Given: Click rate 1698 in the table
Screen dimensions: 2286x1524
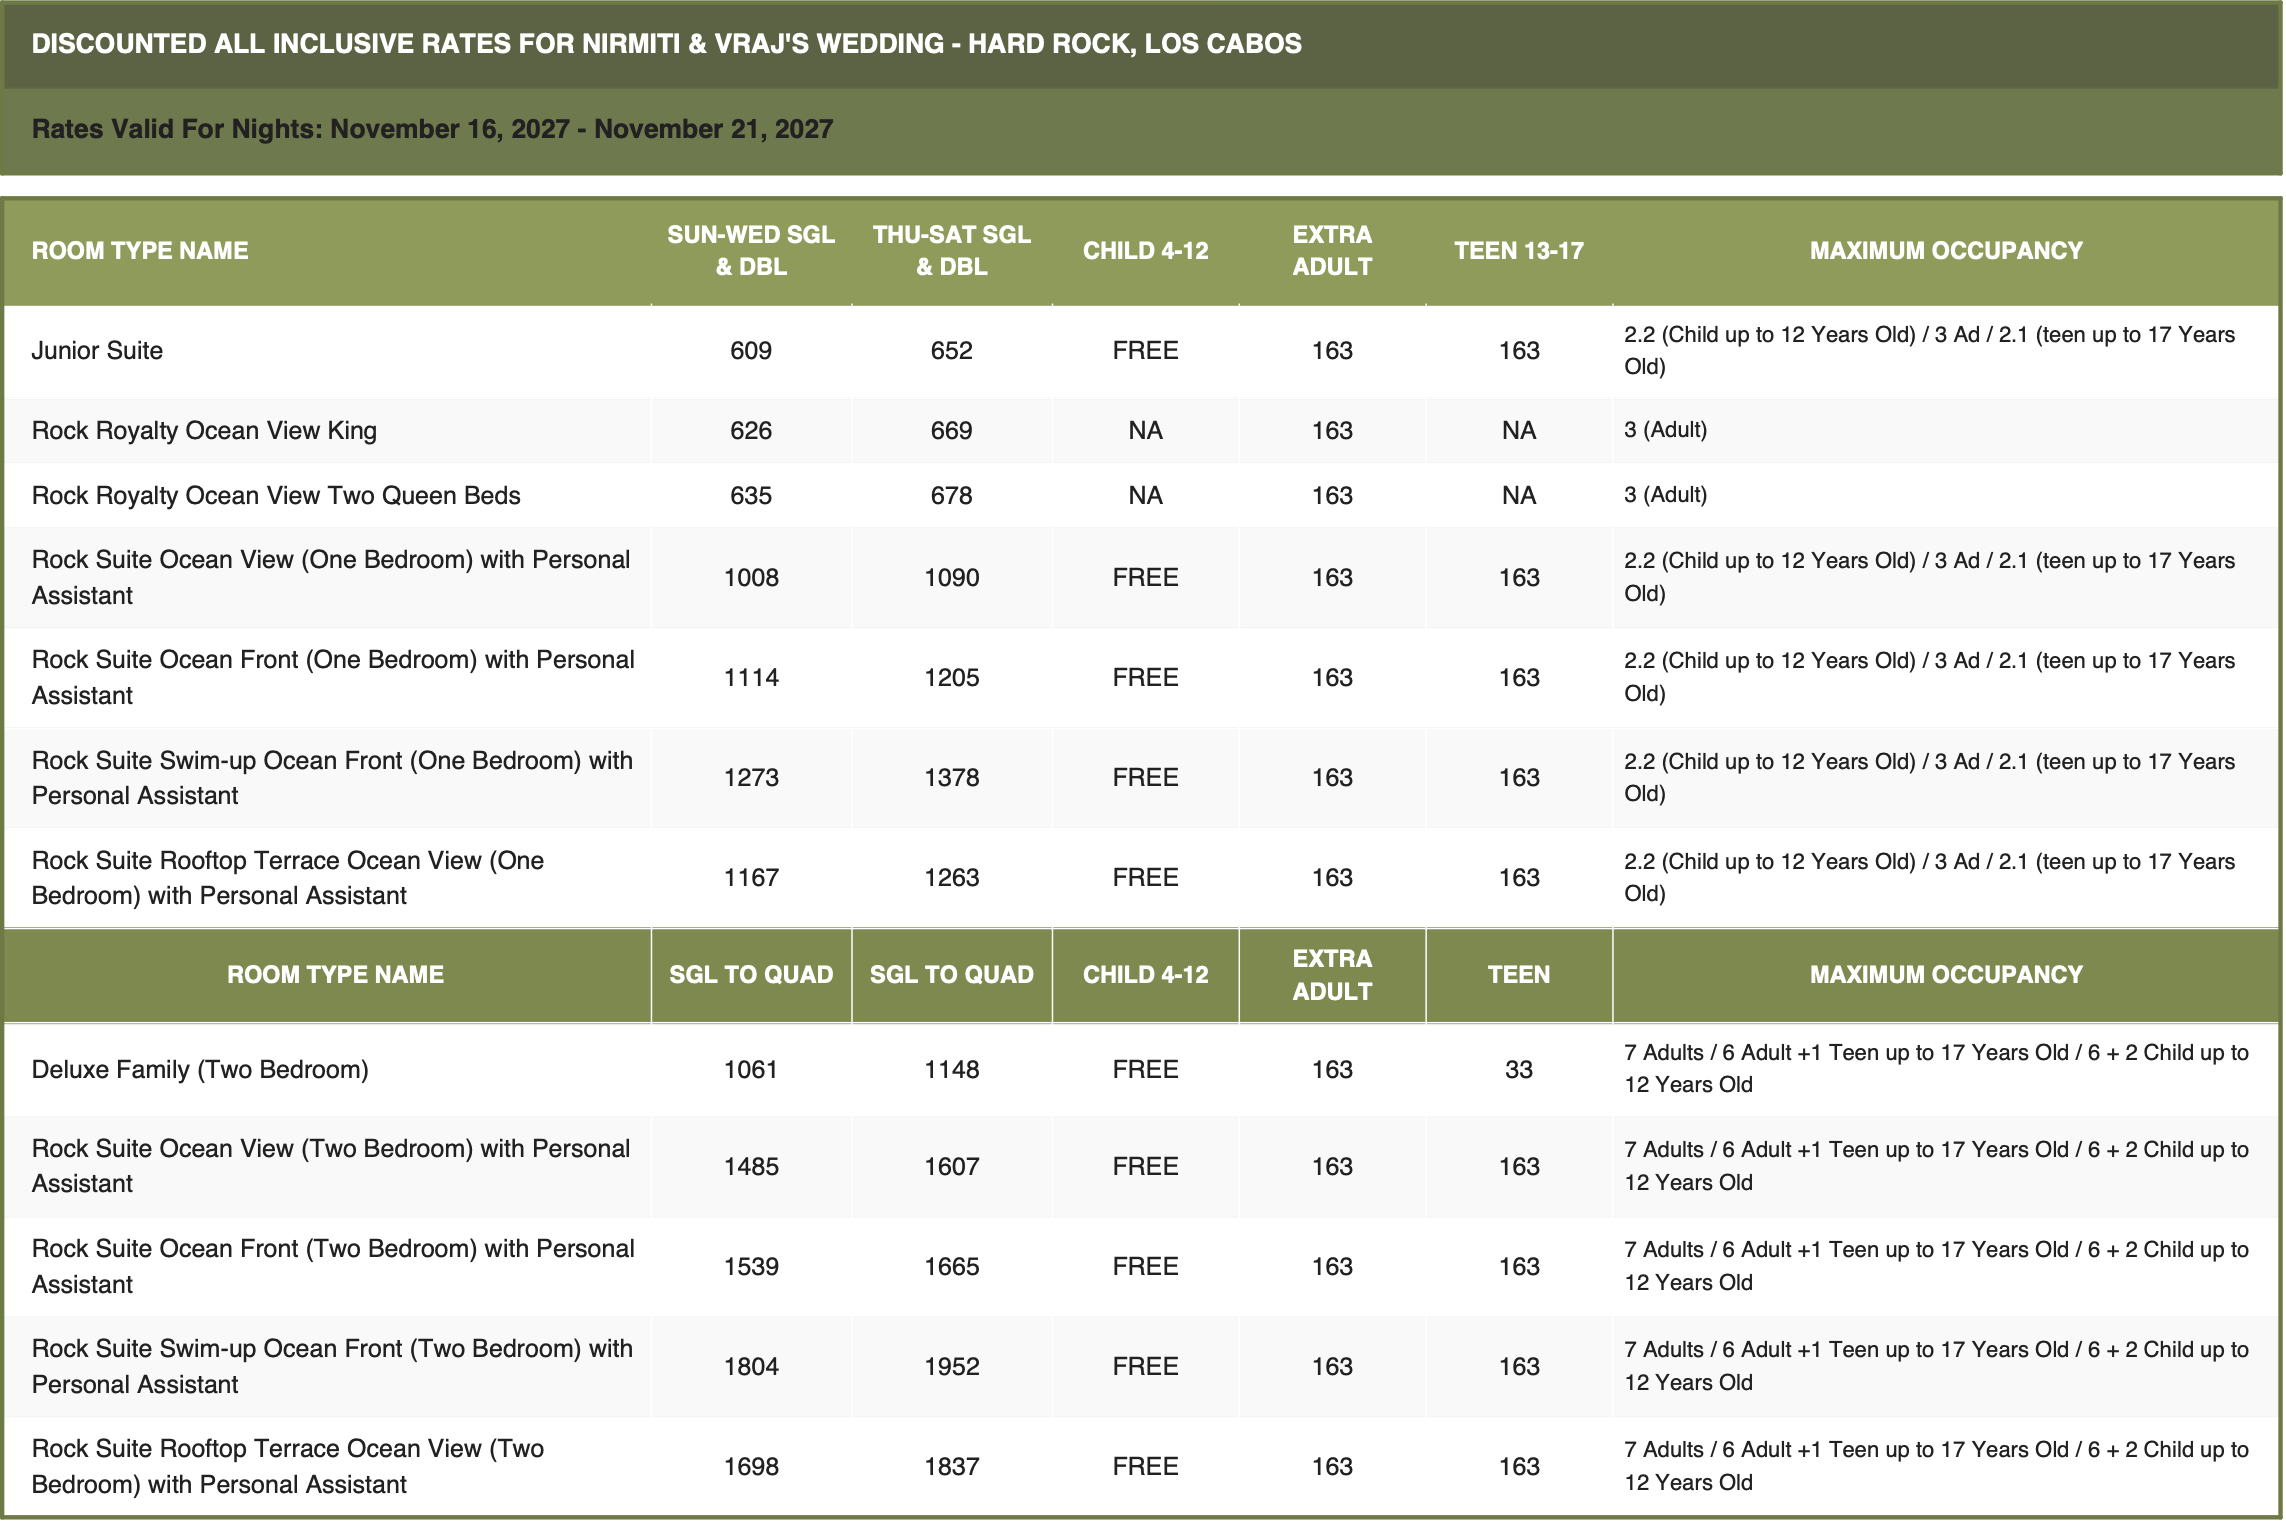Looking at the screenshot, I should tap(751, 1466).
